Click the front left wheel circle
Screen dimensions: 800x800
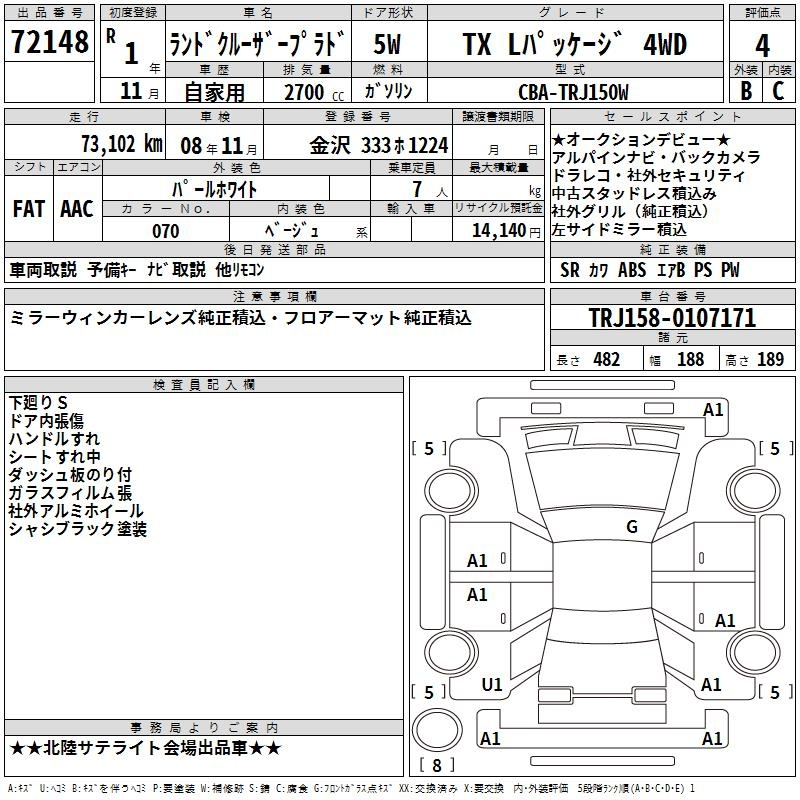(x=451, y=491)
